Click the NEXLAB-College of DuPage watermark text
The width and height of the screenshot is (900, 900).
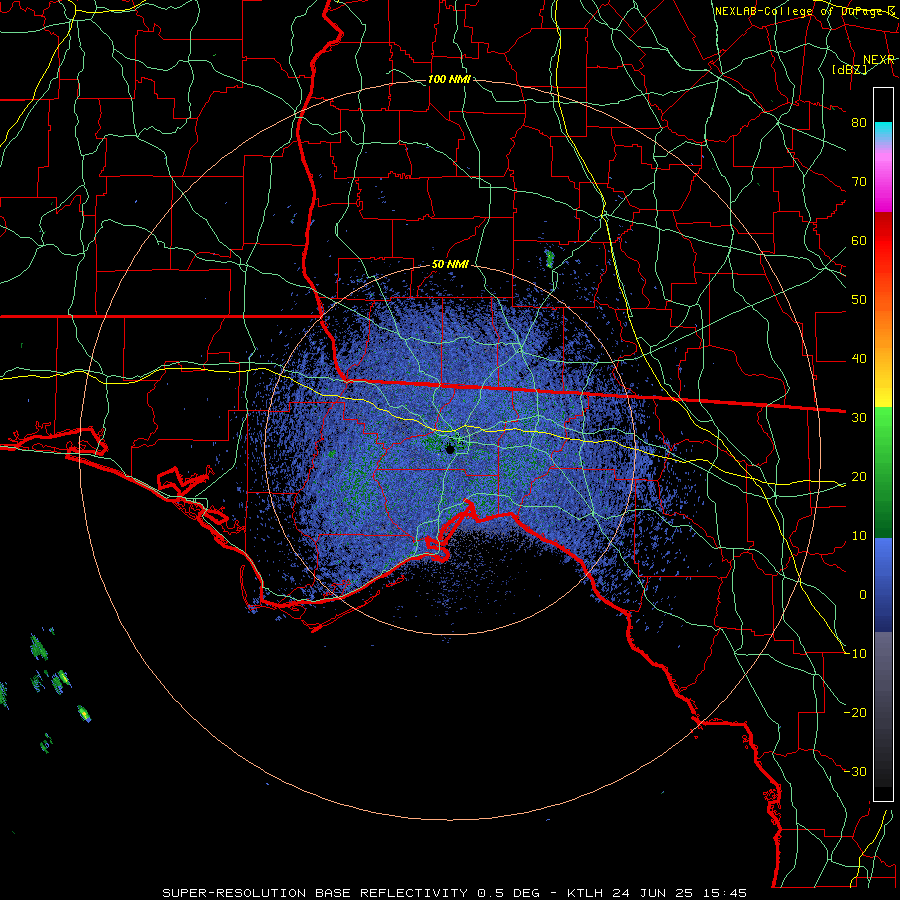click(805, 11)
